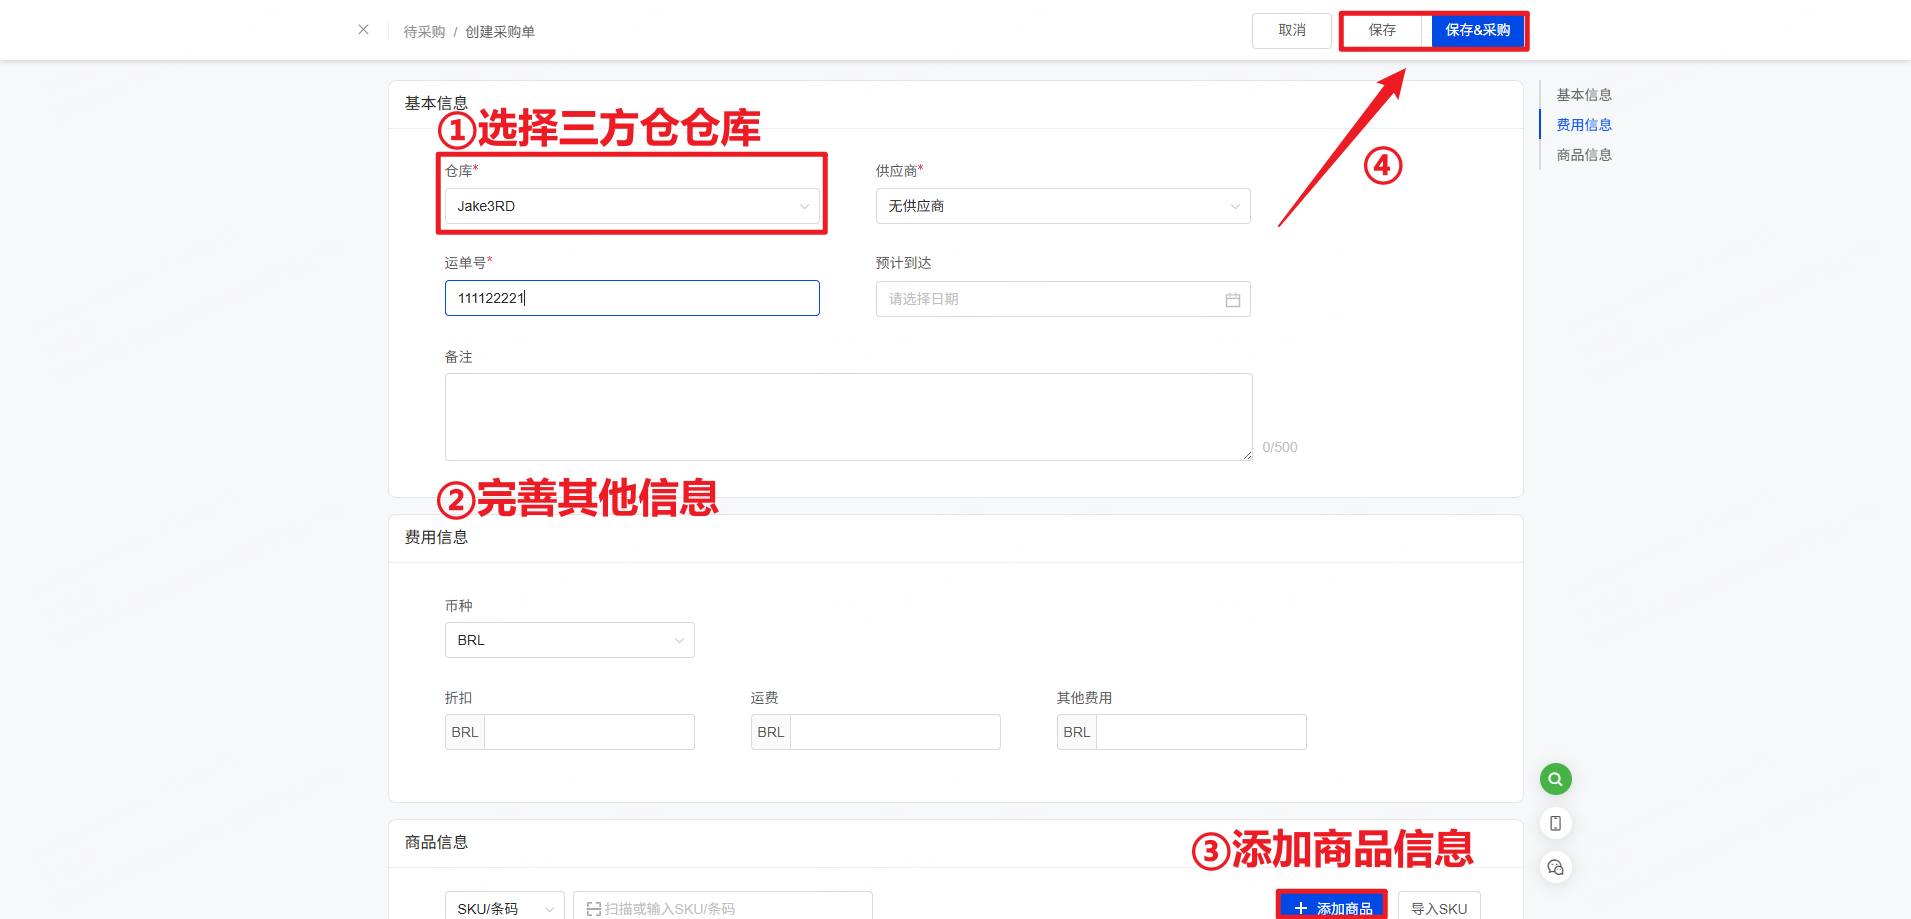Screen dimensions: 1911x919
Task: Click the 取消 cancel button
Action: point(1291,31)
